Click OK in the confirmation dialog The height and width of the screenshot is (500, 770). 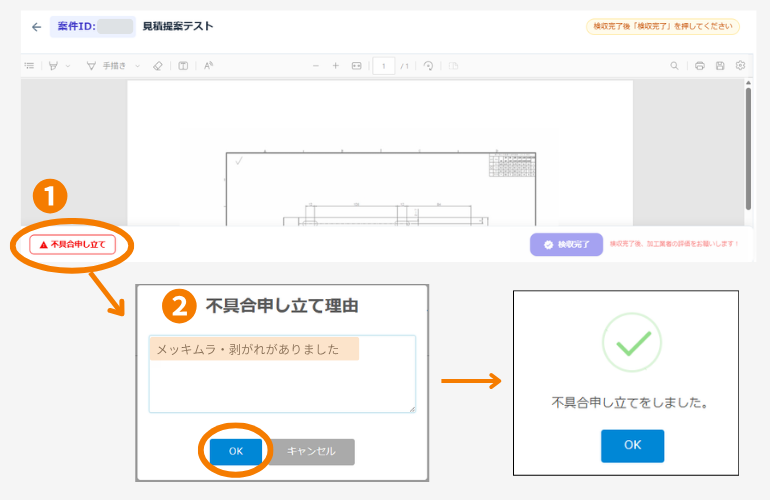click(632, 445)
